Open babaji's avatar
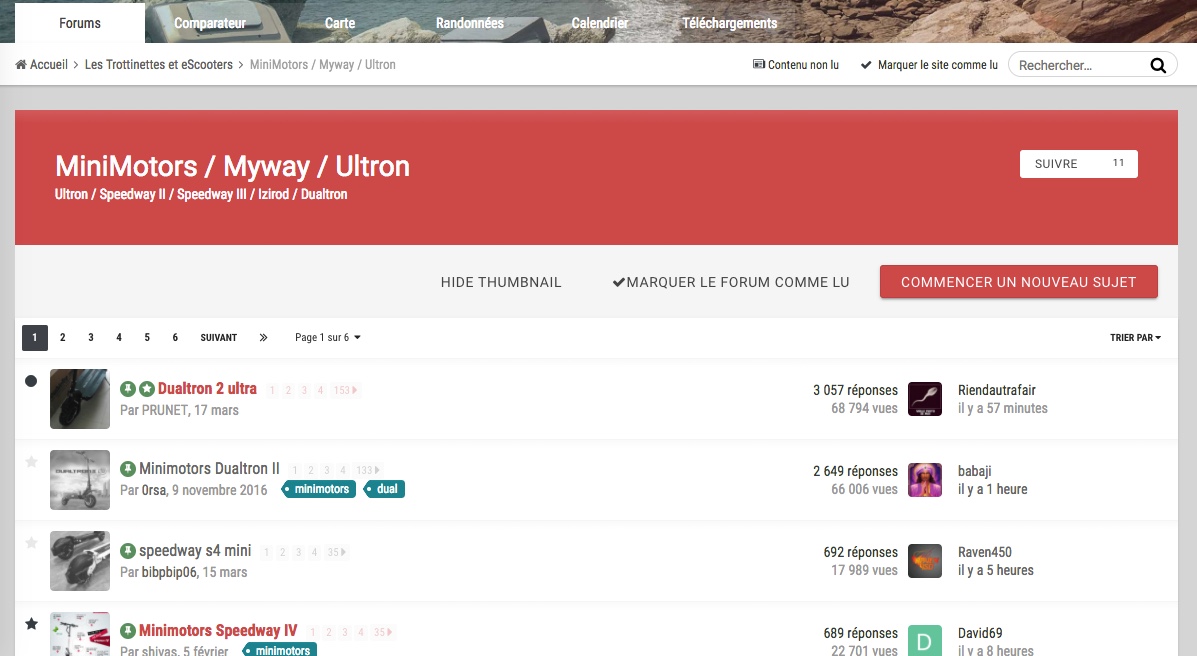The image size is (1197, 656). click(x=924, y=480)
